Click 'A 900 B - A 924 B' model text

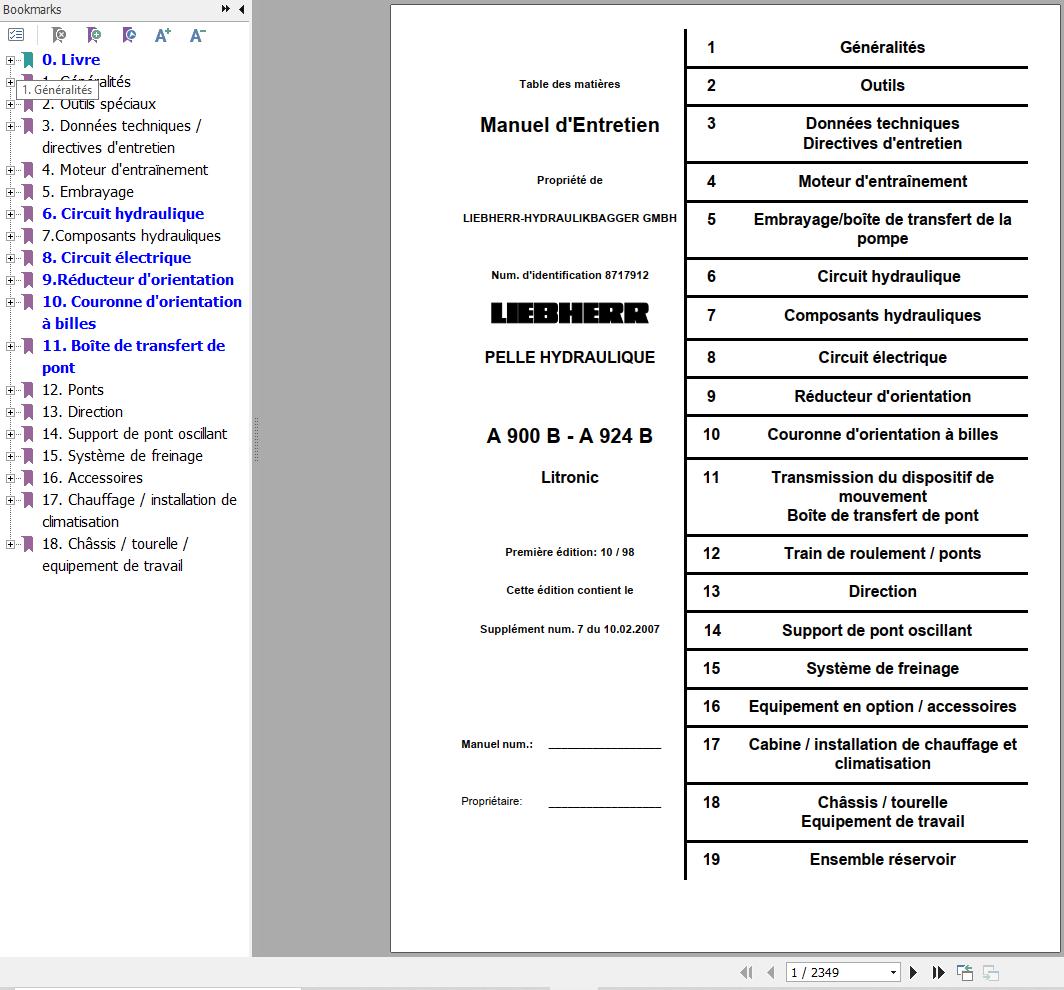pos(569,436)
